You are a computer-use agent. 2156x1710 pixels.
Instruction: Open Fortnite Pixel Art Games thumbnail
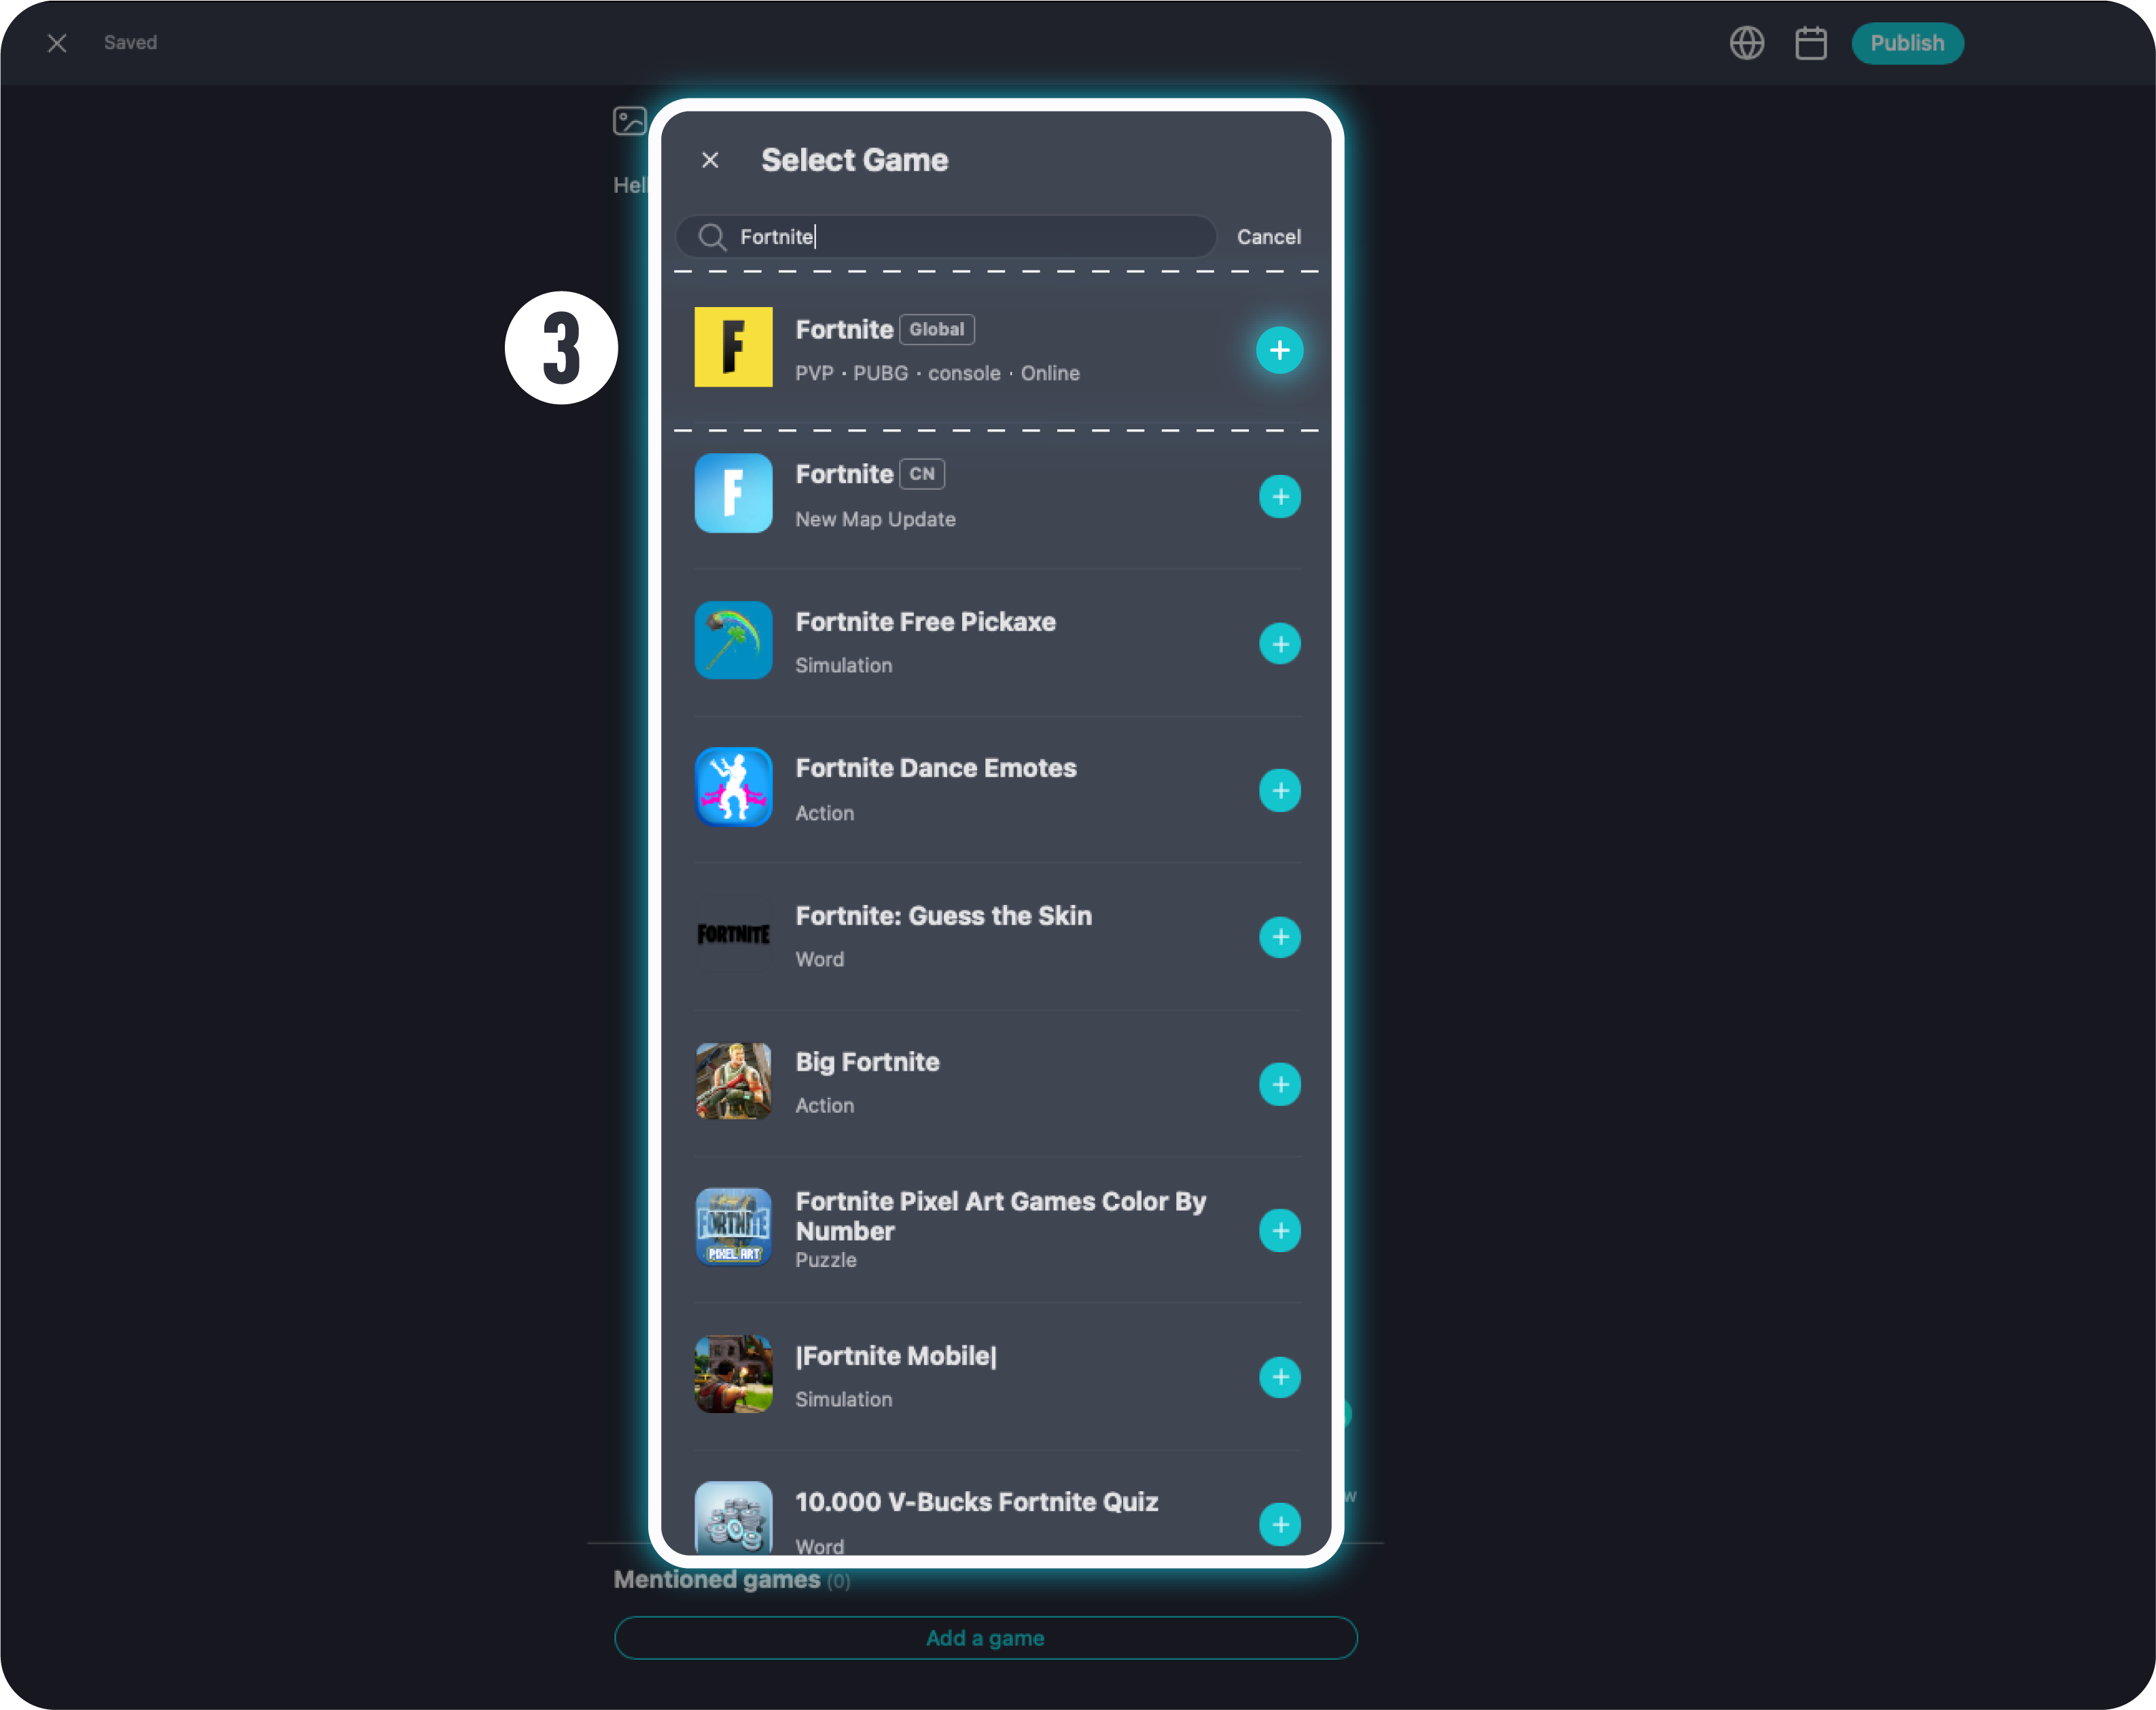pyautogui.click(x=733, y=1227)
